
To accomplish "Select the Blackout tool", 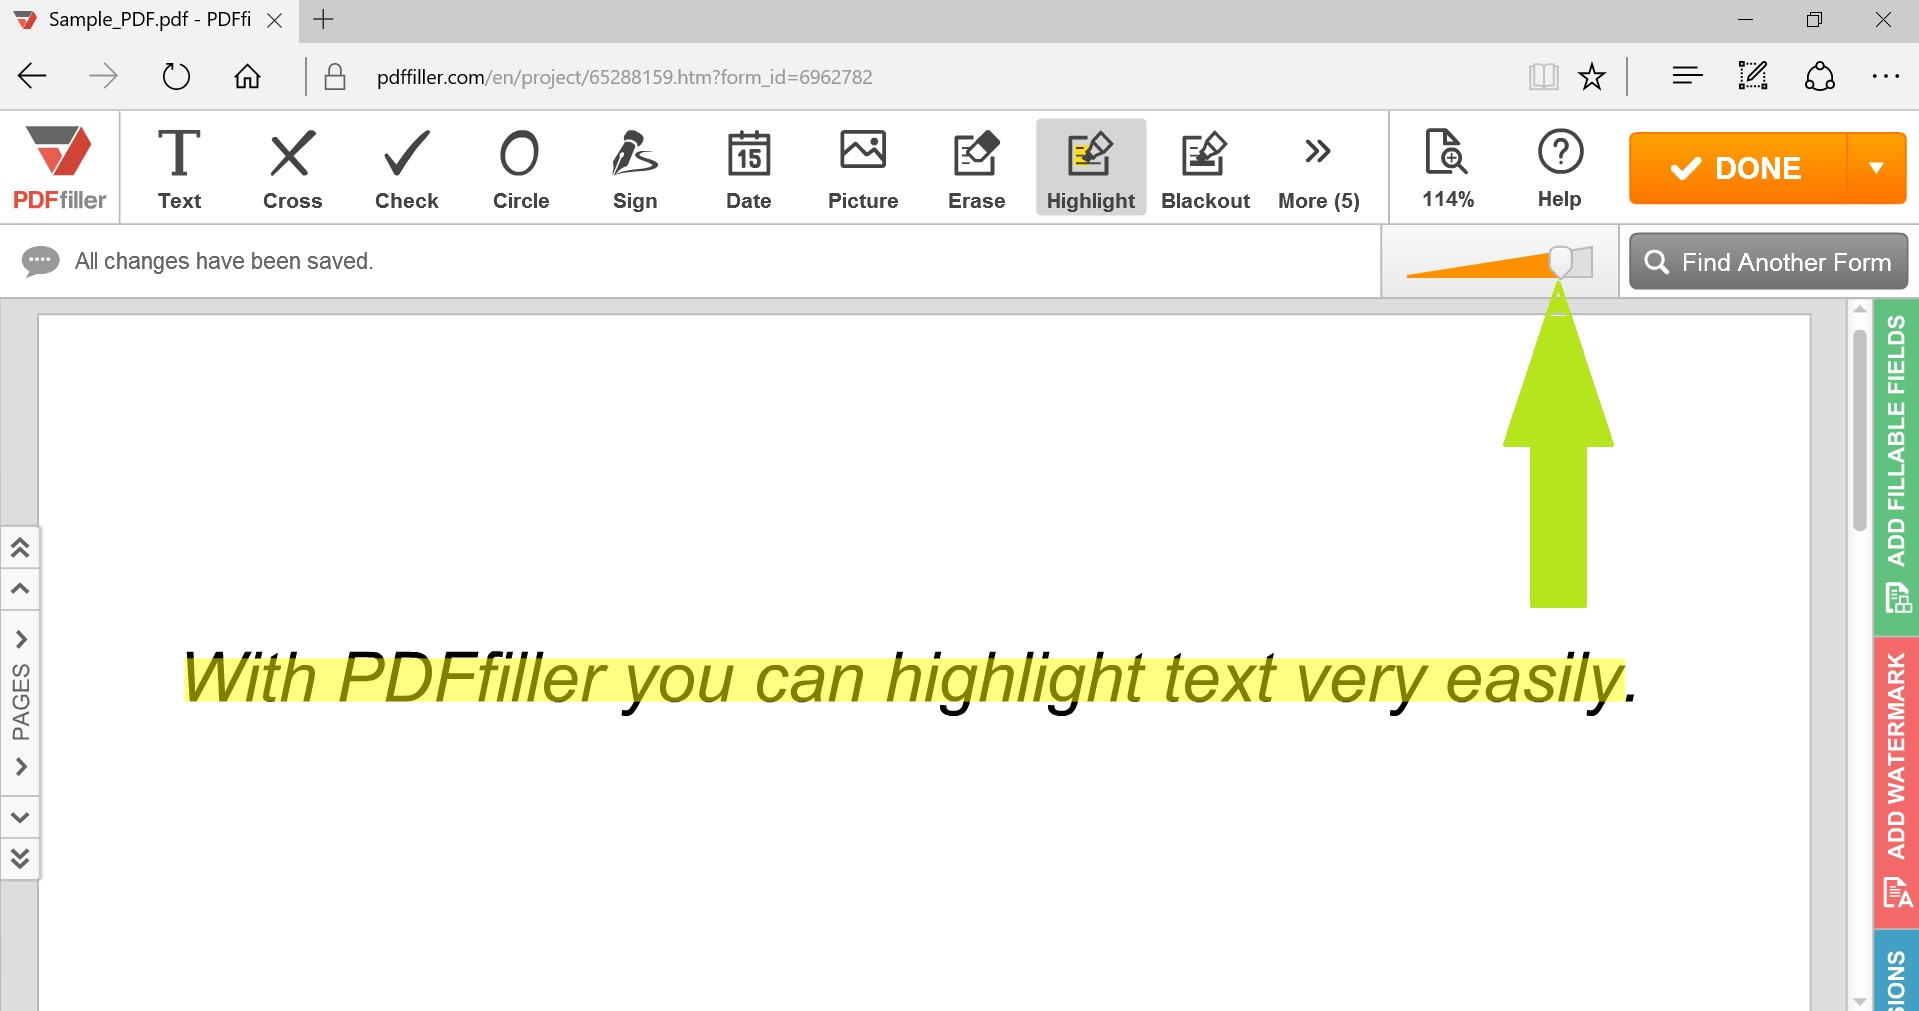I will pos(1204,167).
